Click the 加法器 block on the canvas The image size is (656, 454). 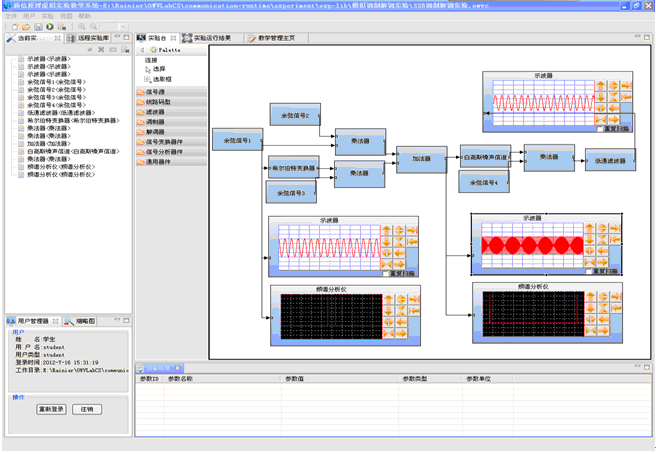tap(420, 159)
